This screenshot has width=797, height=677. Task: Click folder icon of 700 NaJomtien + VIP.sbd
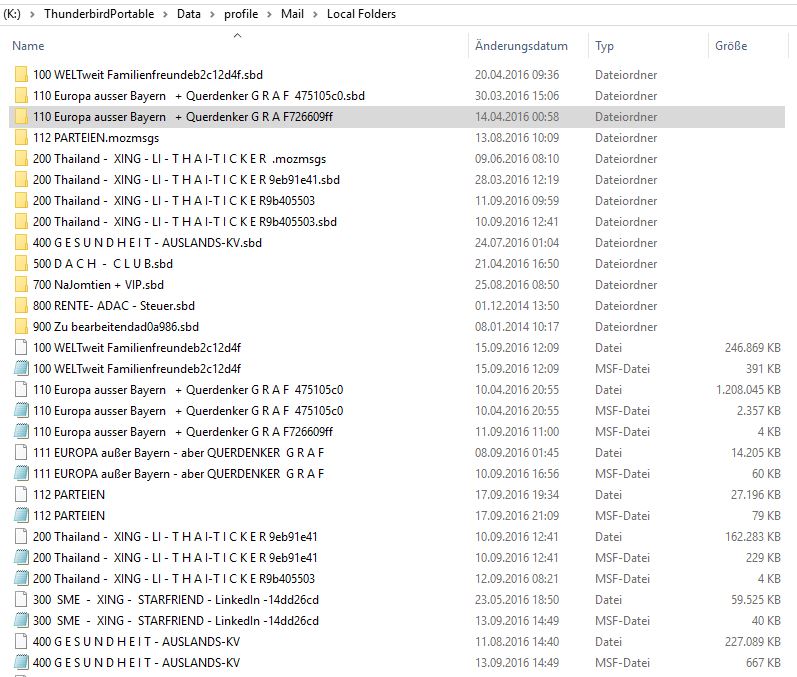[21, 285]
